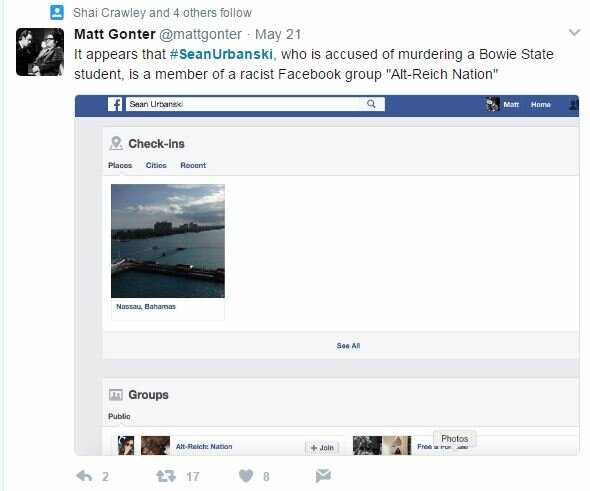590x491 pixels.
Task: Click the reply arrow icon
Action: point(84,476)
